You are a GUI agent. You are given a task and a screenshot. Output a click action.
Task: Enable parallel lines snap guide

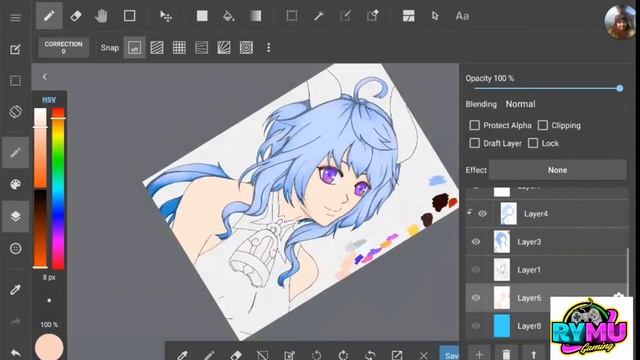[x=157, y=48]
